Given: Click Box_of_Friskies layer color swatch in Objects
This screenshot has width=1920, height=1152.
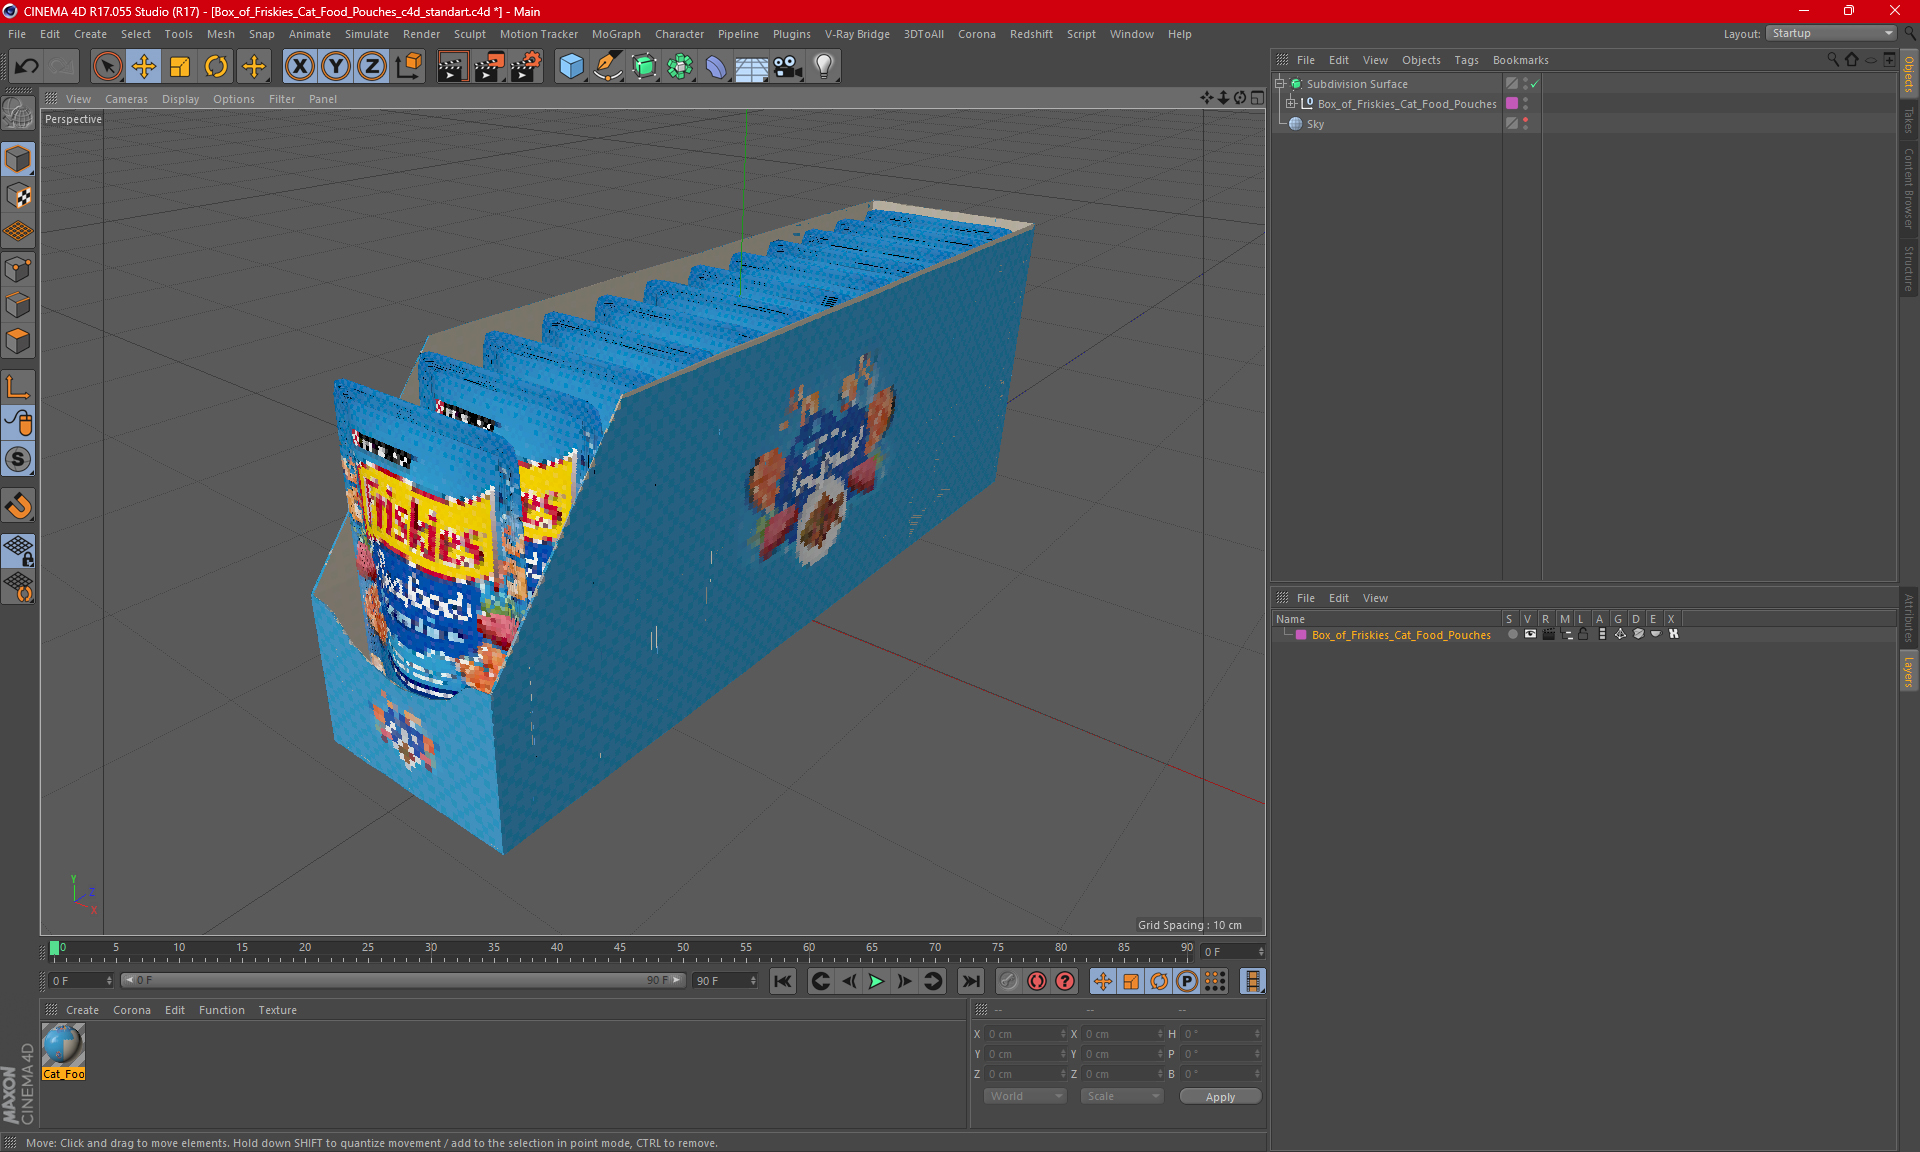Looking at the screenshot, I should 1512,104.
